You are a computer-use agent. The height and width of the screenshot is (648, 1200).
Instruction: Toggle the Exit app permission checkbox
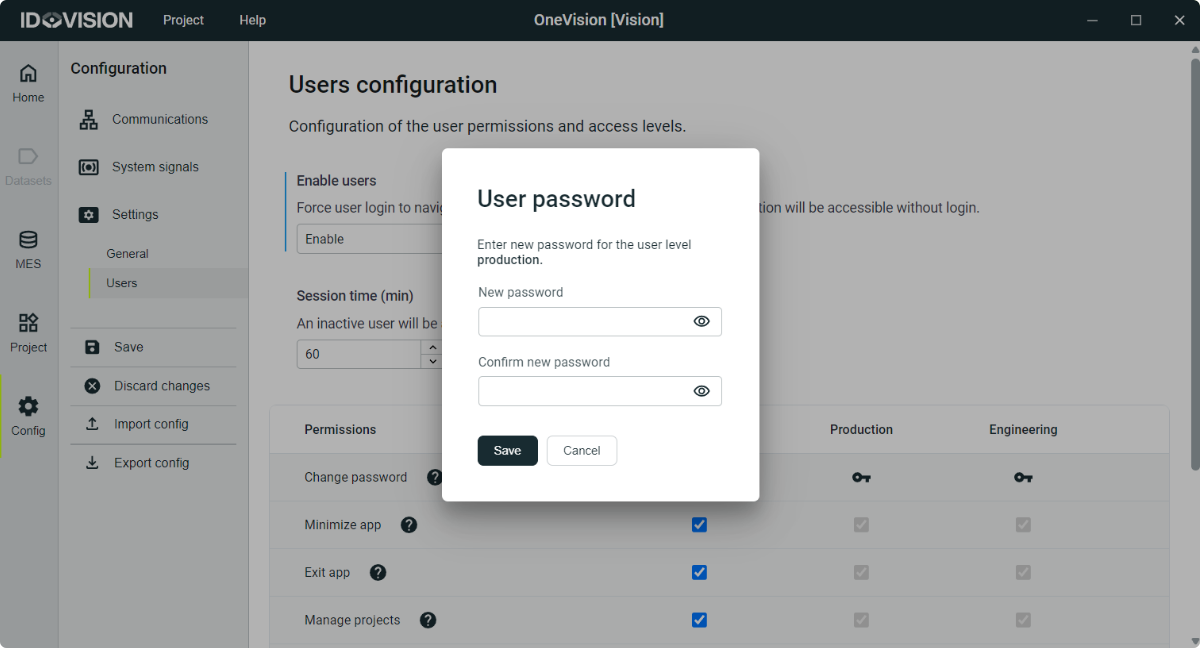point(699,572)
